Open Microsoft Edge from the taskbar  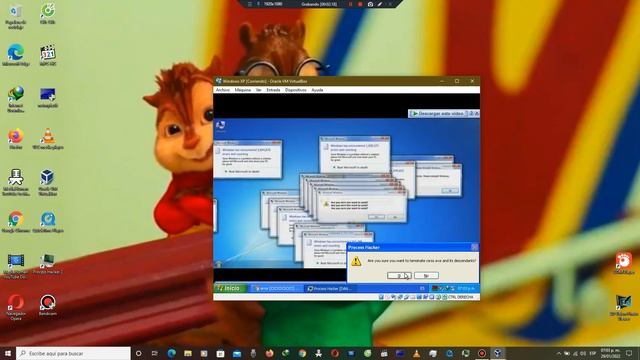coord(171,353)
